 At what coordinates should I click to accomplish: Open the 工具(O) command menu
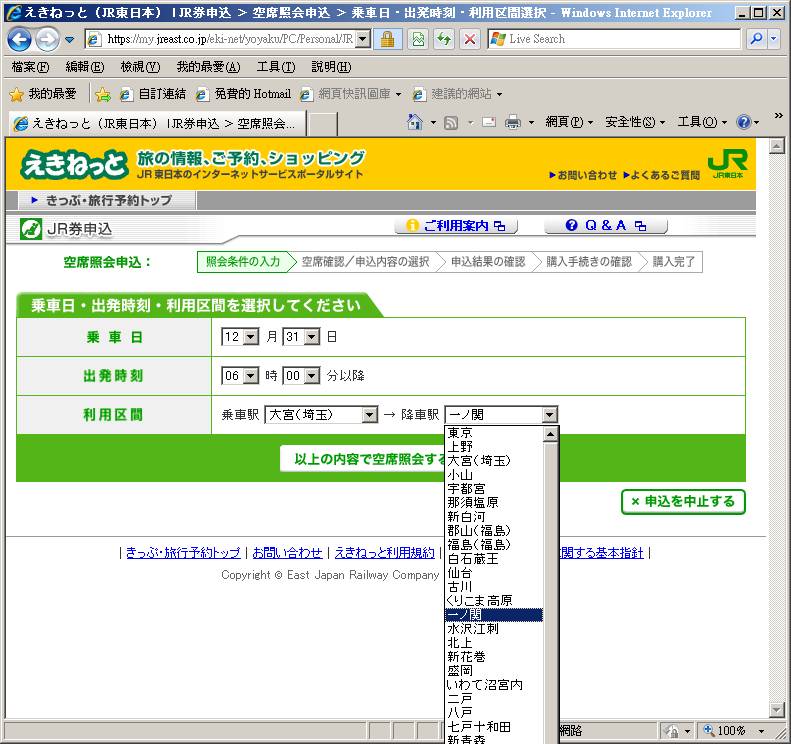pos(702,122)
